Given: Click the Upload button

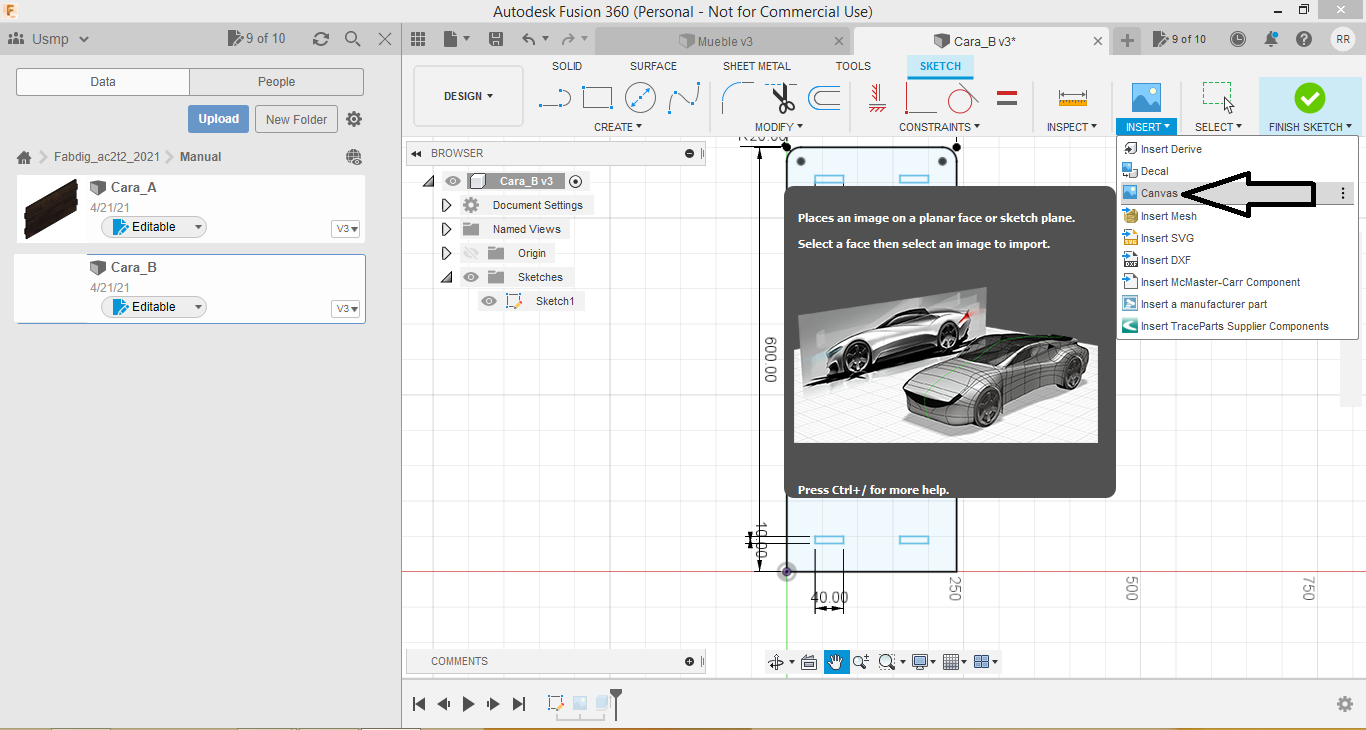Looking at the screenshot, I should (218, 119).
